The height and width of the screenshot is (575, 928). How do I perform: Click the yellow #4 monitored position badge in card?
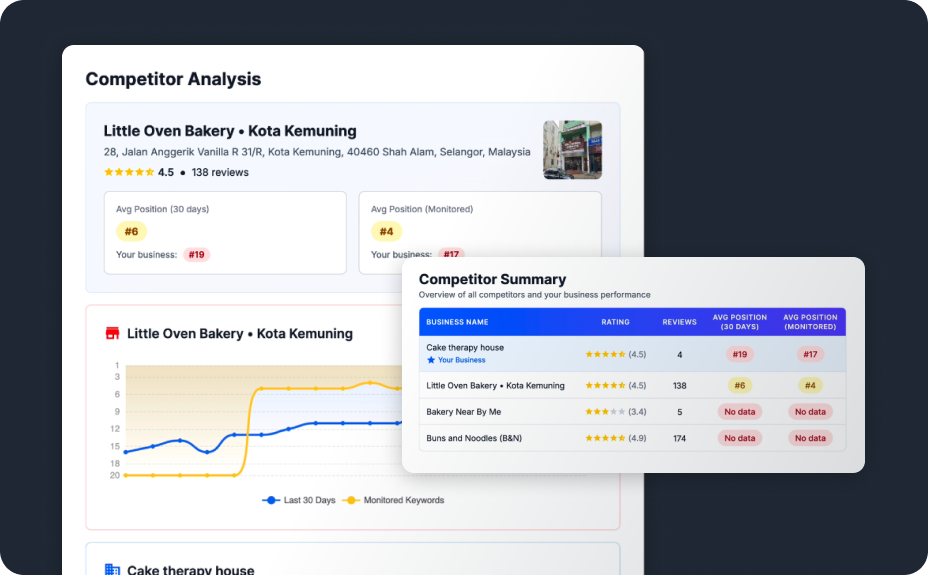coord(386,231)
